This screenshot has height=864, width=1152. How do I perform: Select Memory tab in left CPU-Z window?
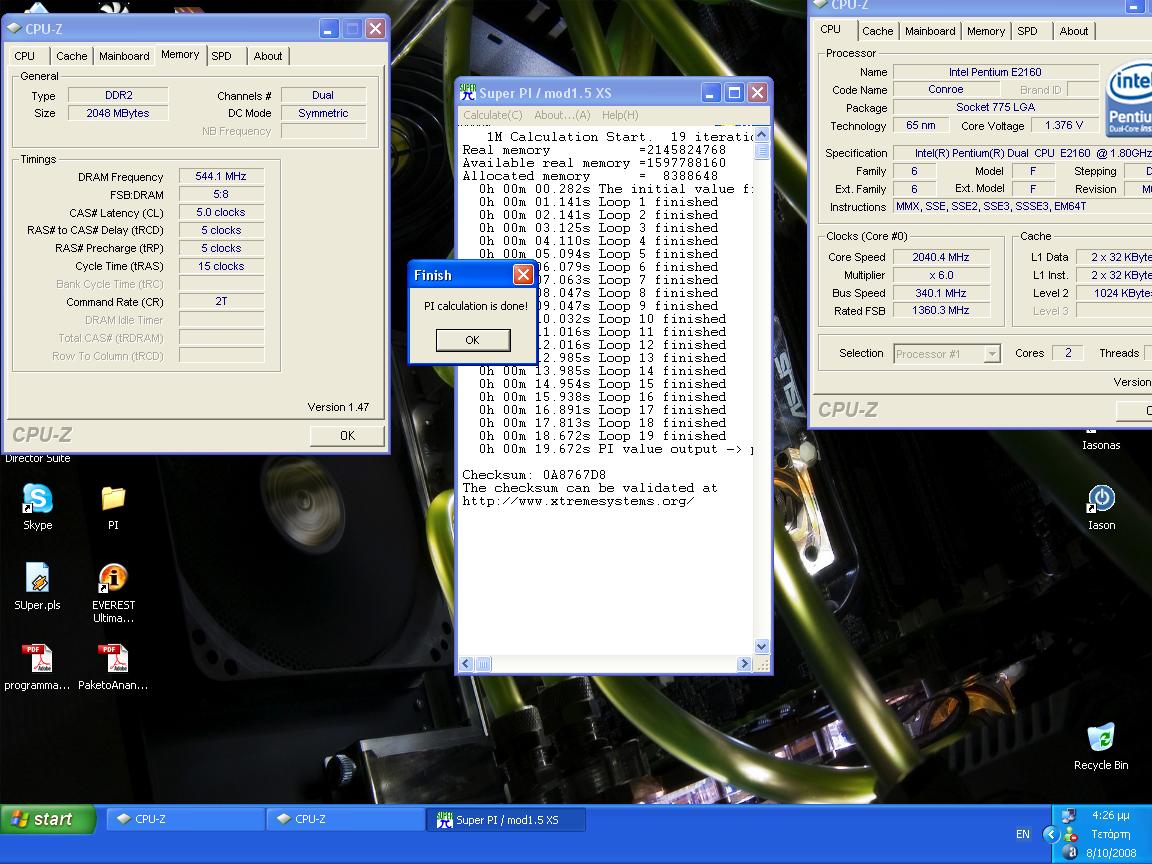(180, 54)
